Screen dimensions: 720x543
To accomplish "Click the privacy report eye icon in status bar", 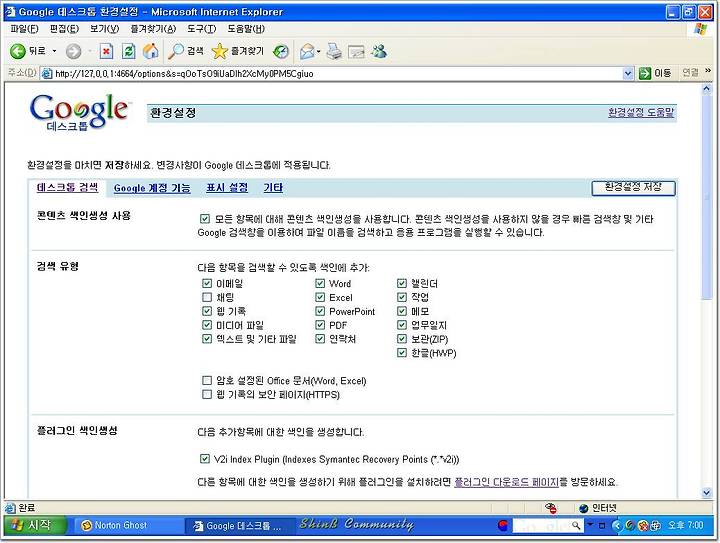I will click(x=551, y=508).
